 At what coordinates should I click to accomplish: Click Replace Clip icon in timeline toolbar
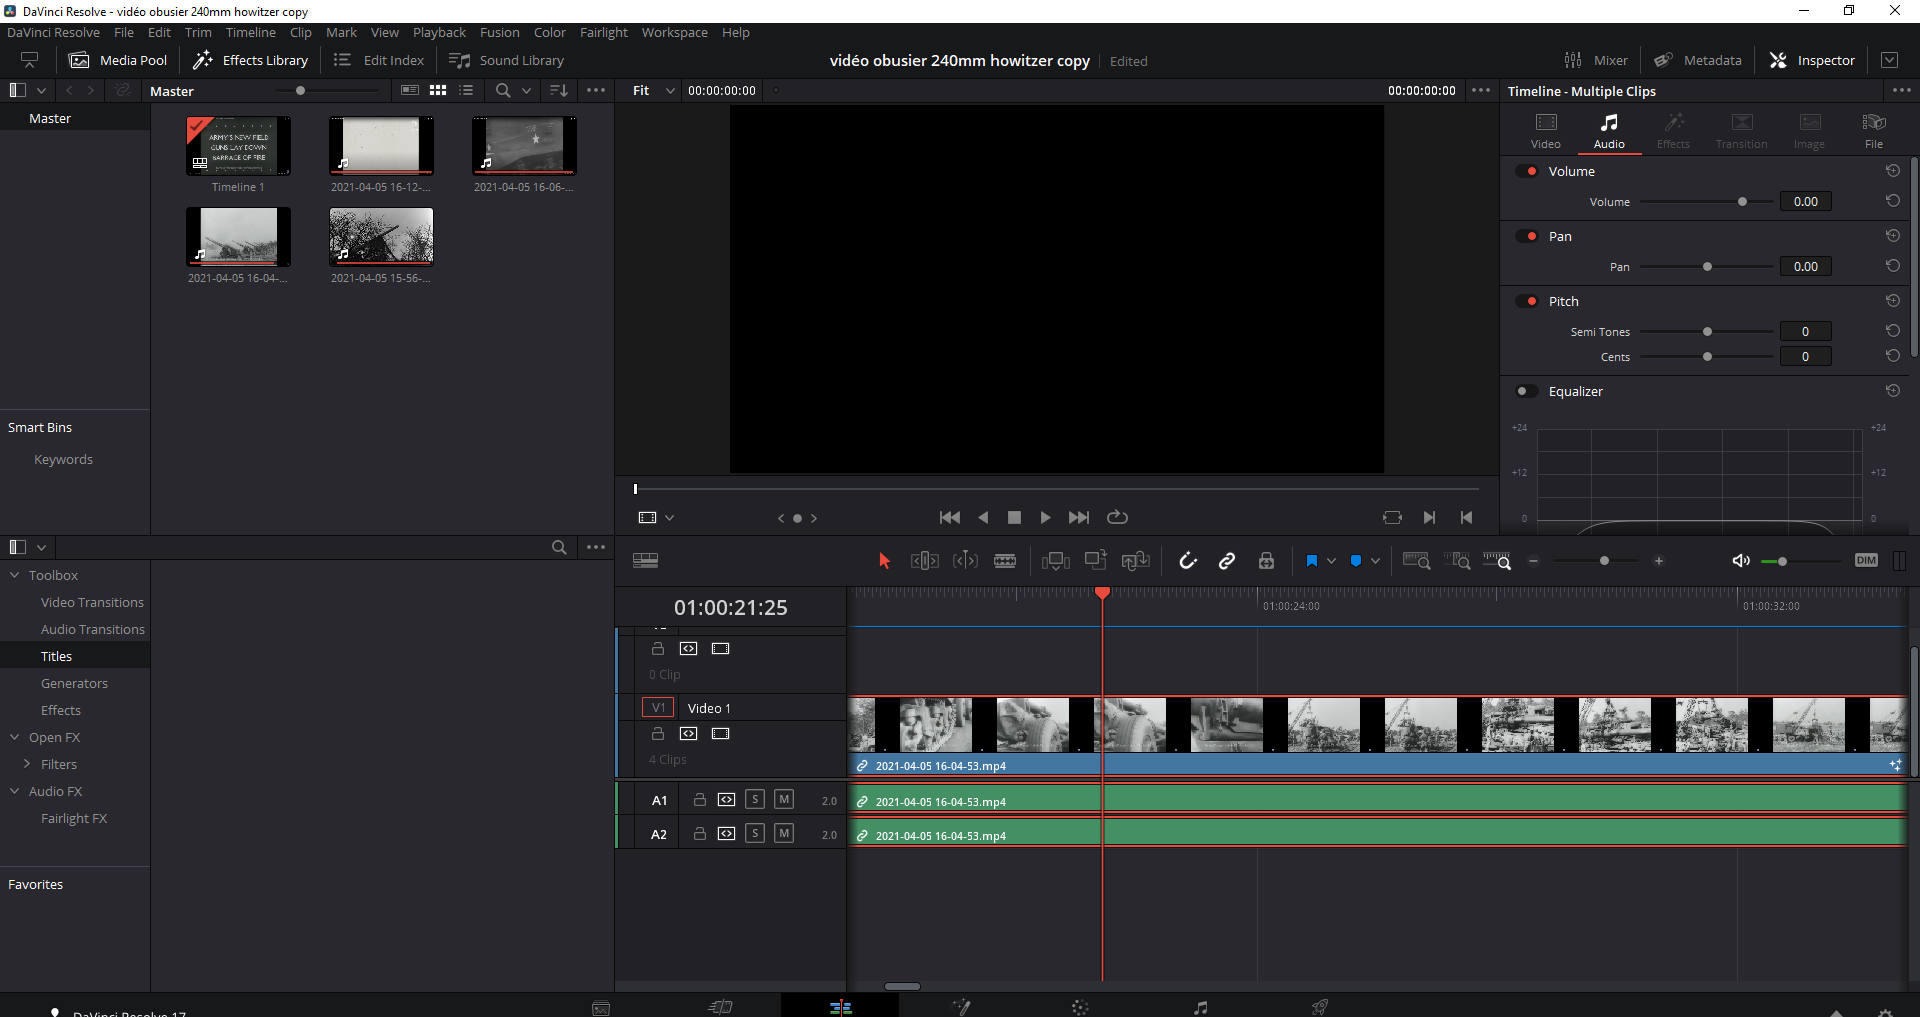pyautogui.click(x=1135, y=561)
